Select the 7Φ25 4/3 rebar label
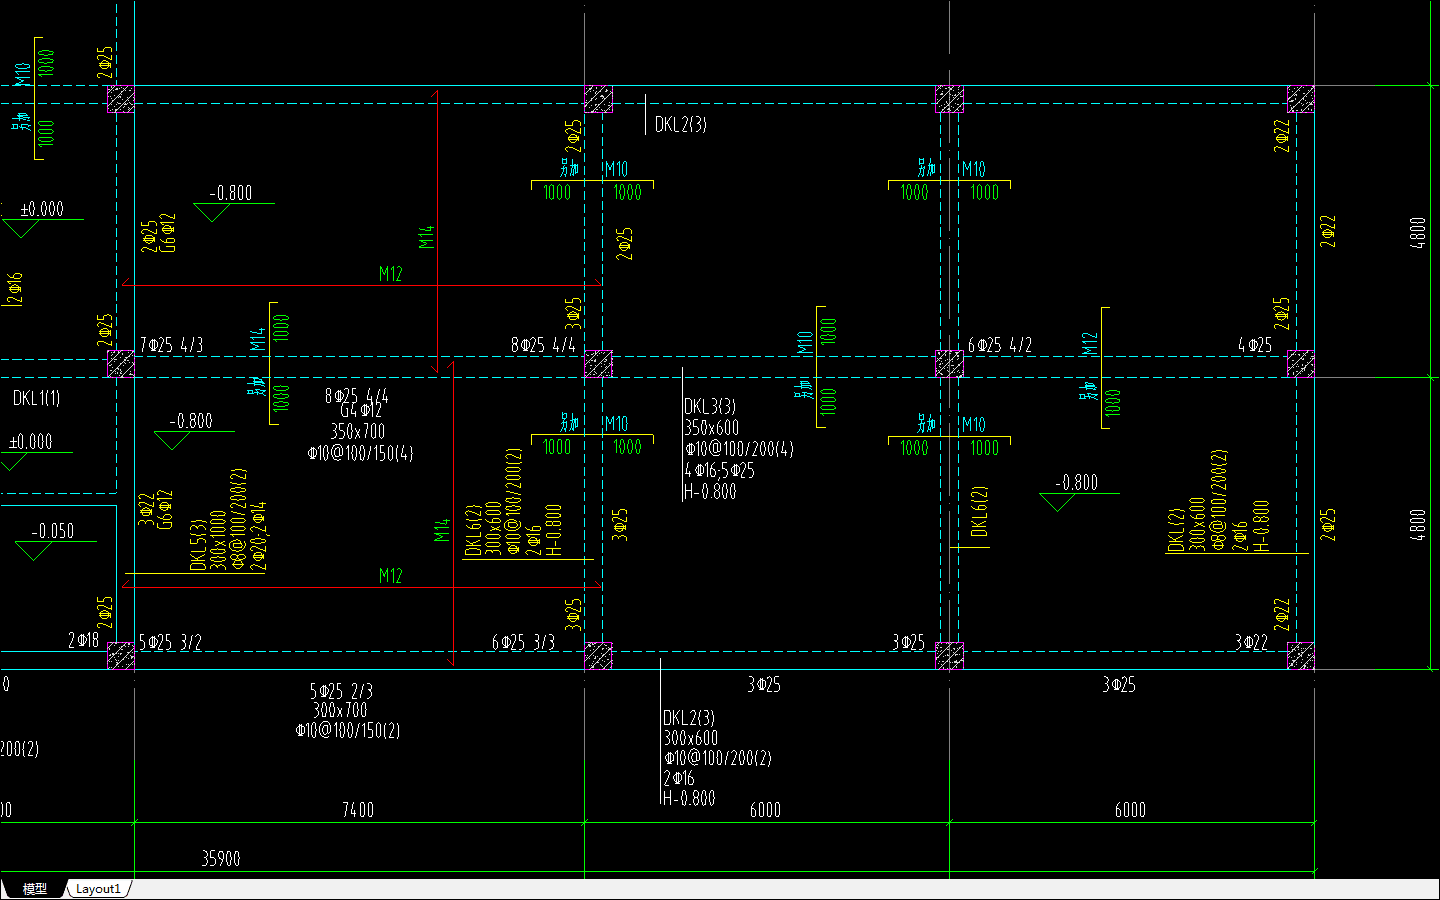 172,345
